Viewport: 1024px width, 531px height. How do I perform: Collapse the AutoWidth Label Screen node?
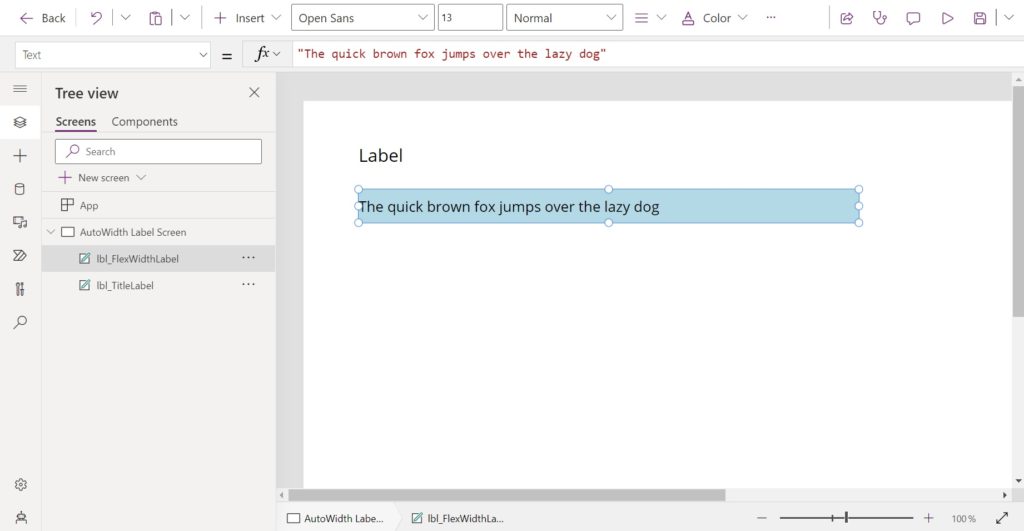pyautogui.click(x=51, y=232)
